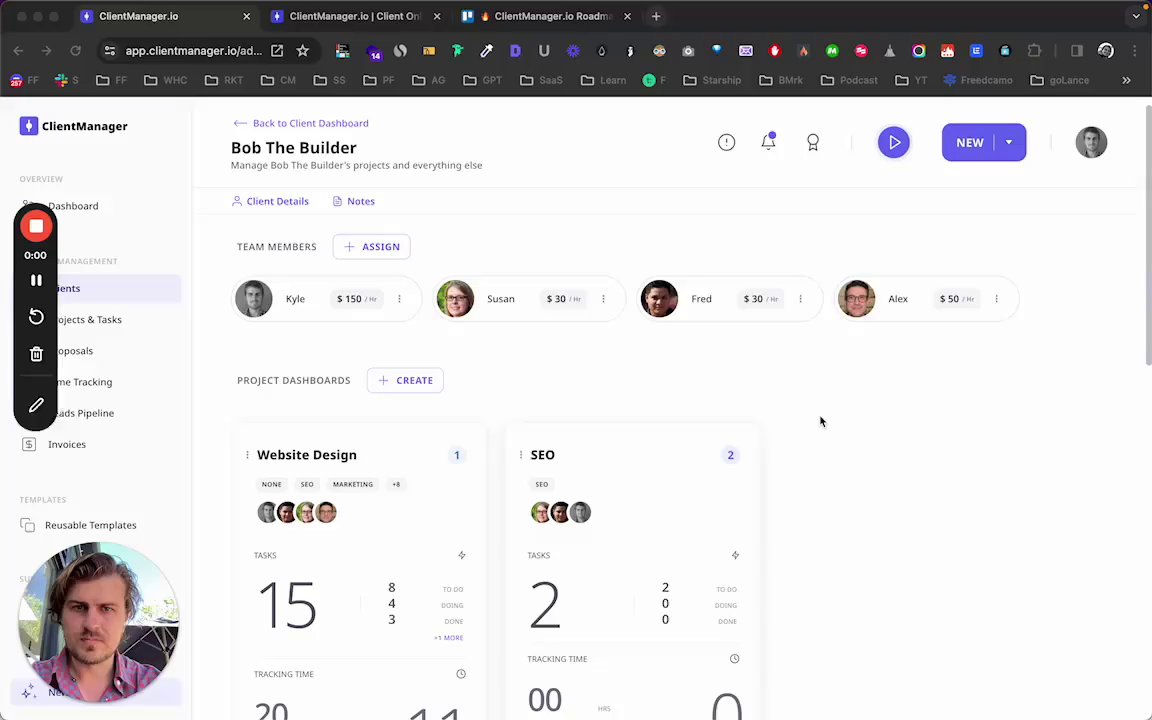The height and width of the screenshot is (720, 1152).
Task: Click the address bar URL field
Action: tap(193, 51)
